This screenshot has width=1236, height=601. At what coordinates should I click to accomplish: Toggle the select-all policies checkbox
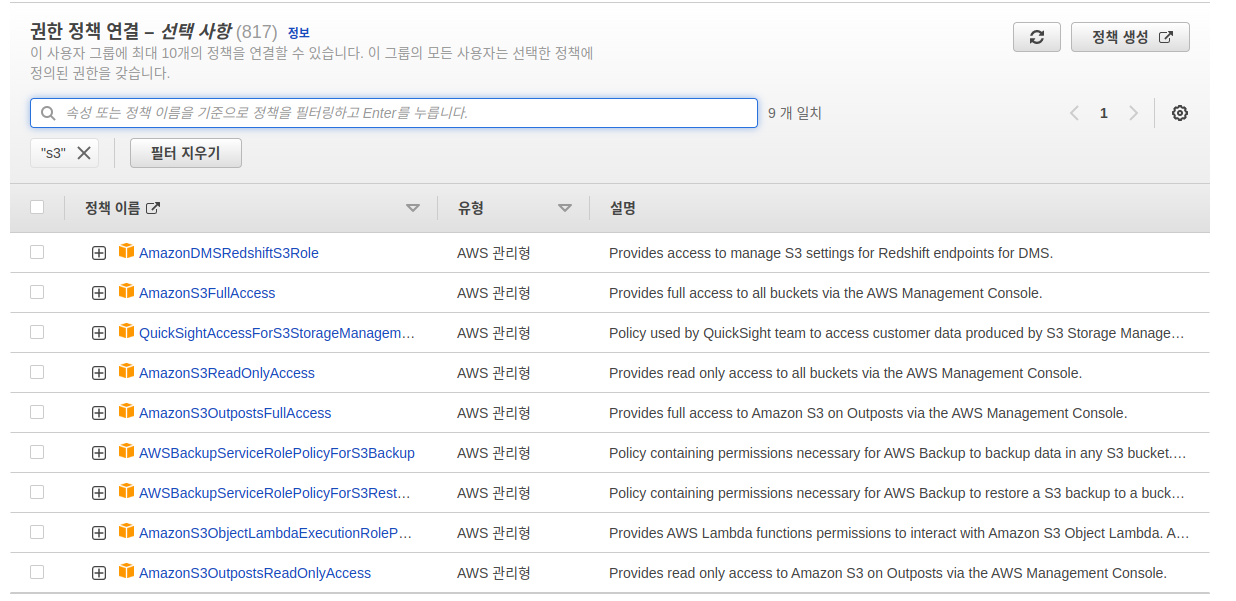click(37, 207)
